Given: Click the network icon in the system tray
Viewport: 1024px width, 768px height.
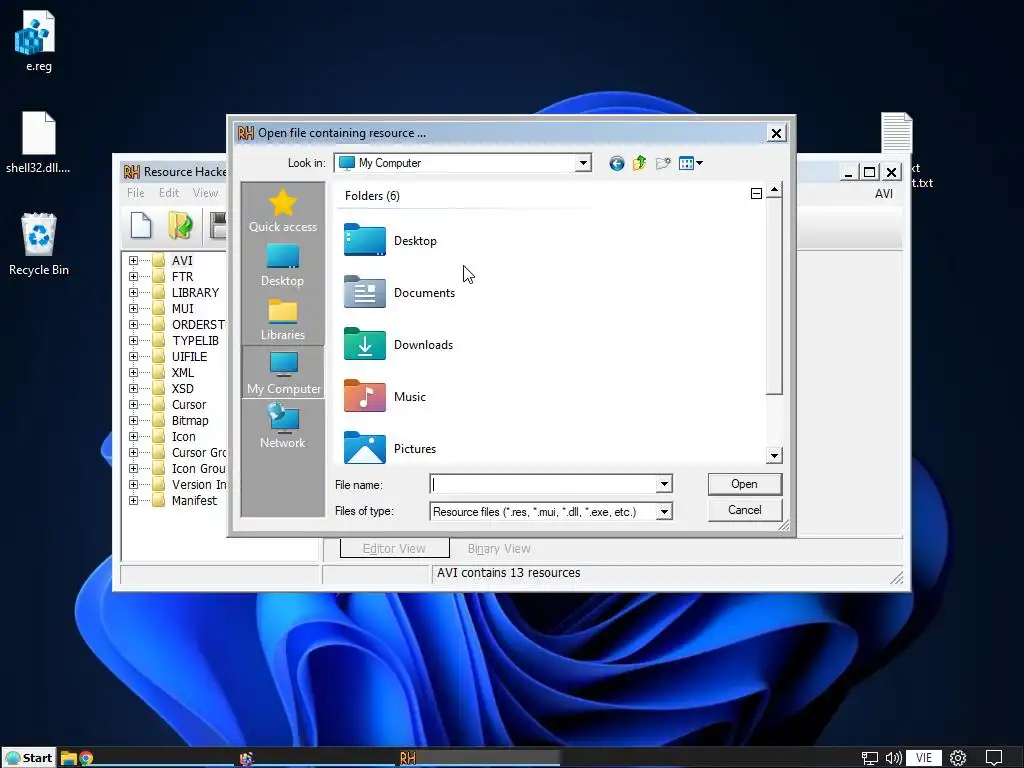Looking at the screenshot, I should (869, 758).
